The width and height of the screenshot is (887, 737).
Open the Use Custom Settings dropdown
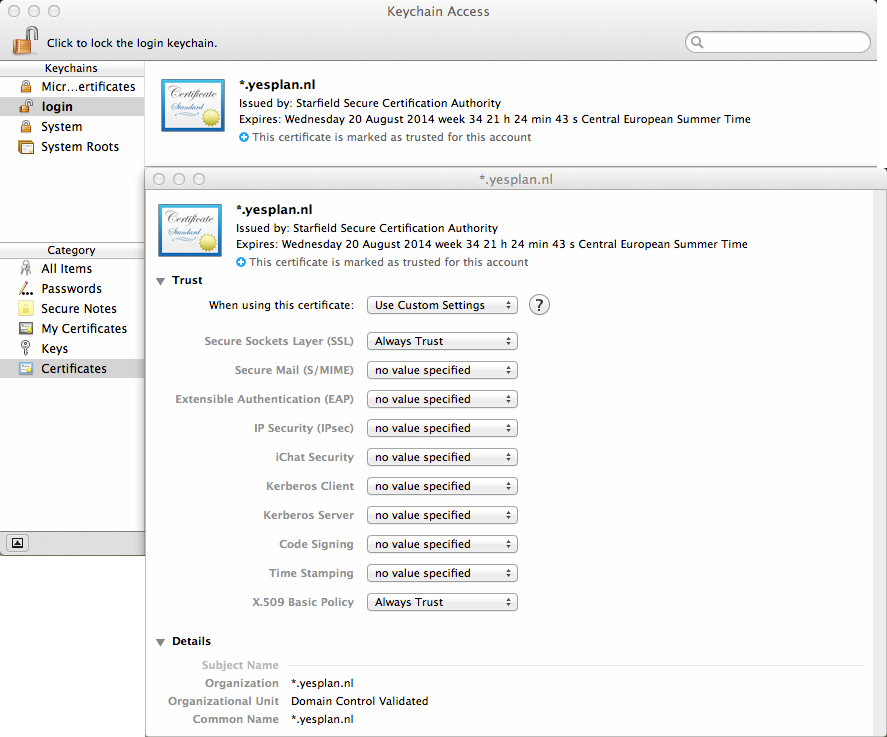click(442, 305)
